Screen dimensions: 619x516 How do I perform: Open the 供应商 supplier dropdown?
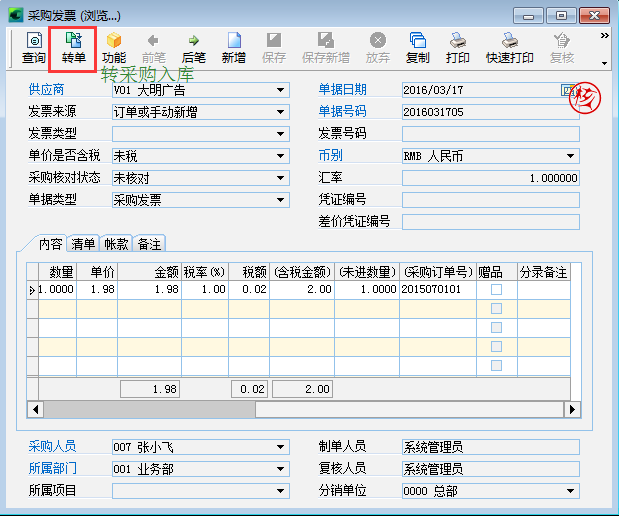click(x=280, y=90)
